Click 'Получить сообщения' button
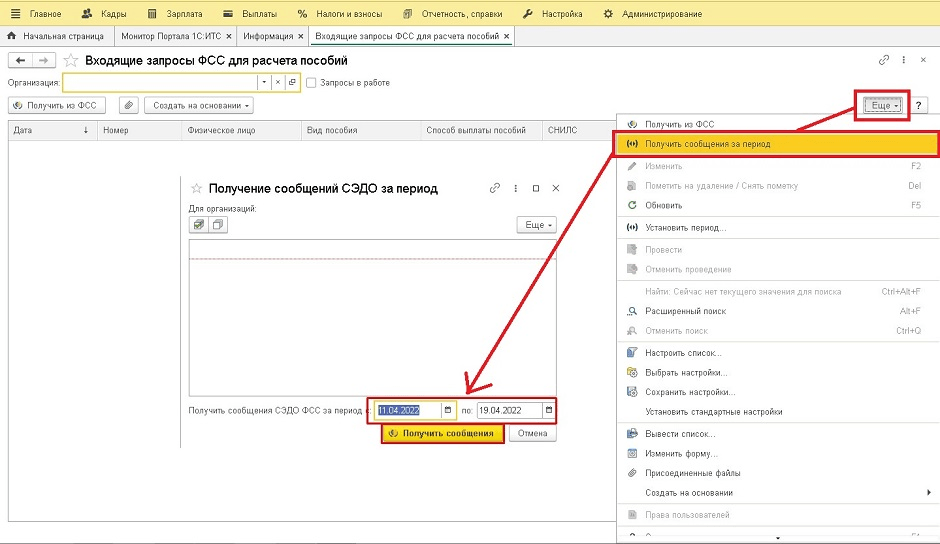 pos(442,434)
